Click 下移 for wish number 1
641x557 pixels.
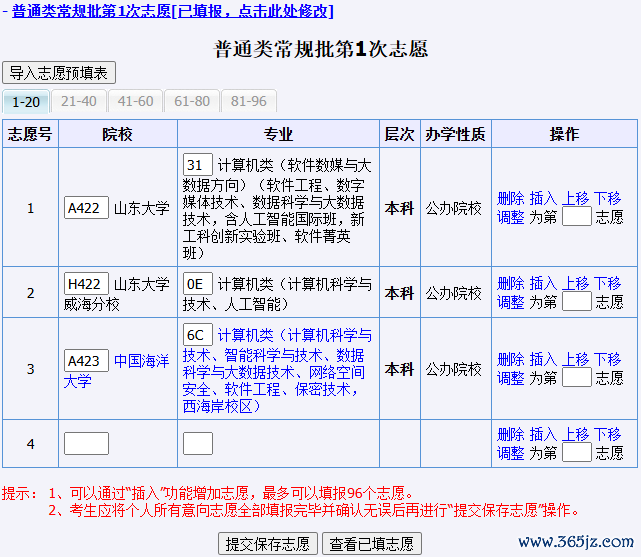[607, 199]
